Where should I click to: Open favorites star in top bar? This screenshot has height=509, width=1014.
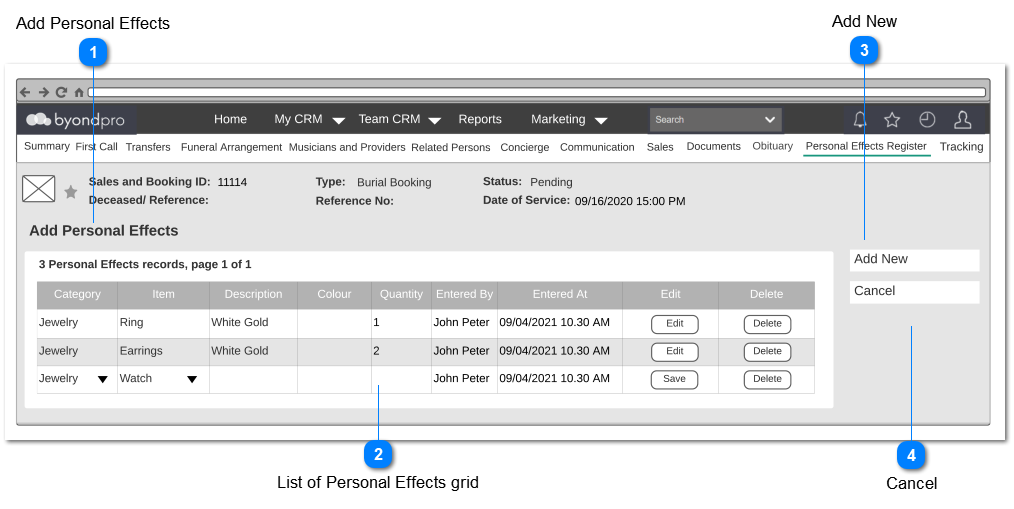tap(892, 120)
